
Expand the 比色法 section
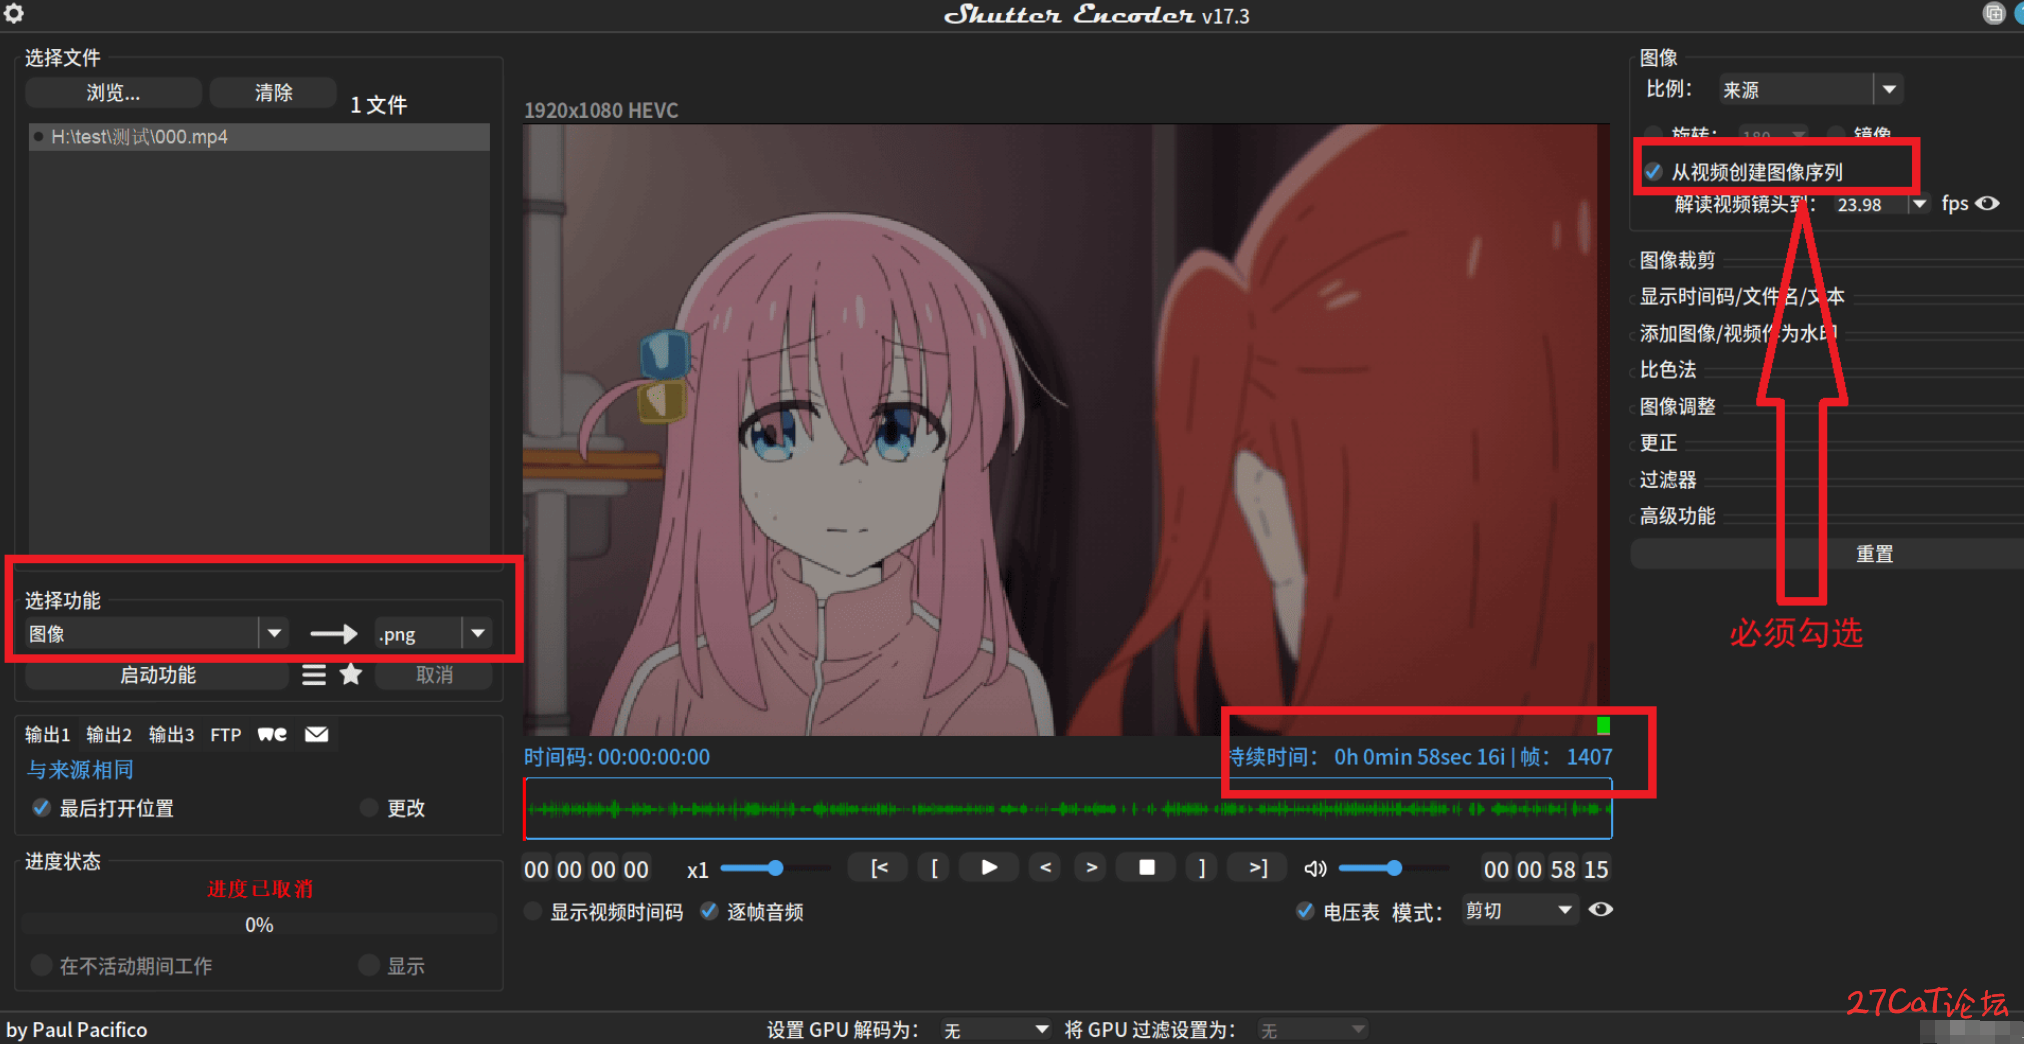(x=1668, y=369)
